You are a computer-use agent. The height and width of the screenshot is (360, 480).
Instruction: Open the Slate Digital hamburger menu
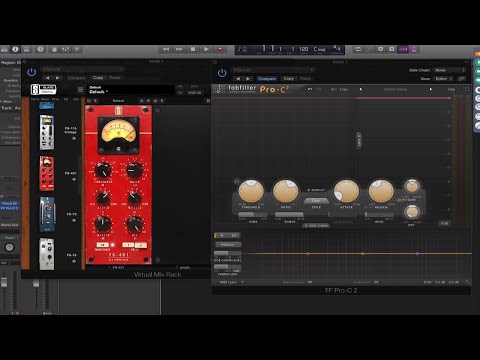tap(80, 90)
